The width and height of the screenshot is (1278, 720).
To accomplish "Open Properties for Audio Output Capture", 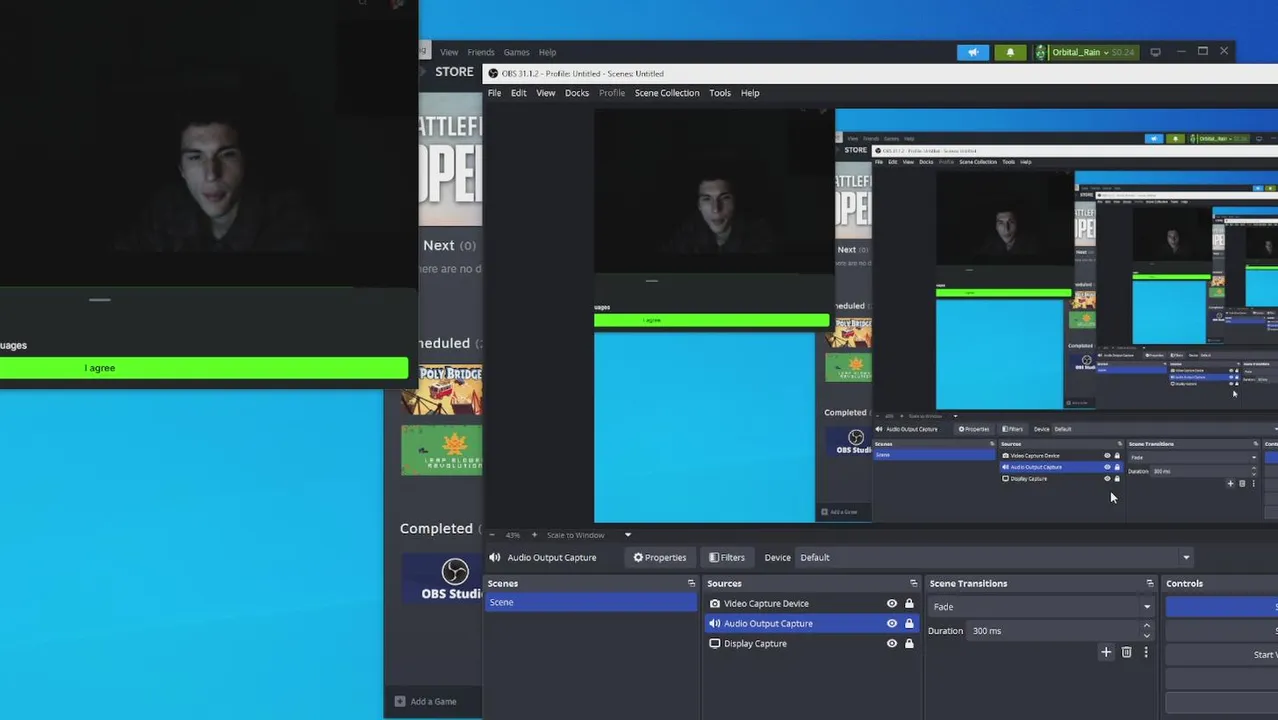I will click(x=660, y=558).
